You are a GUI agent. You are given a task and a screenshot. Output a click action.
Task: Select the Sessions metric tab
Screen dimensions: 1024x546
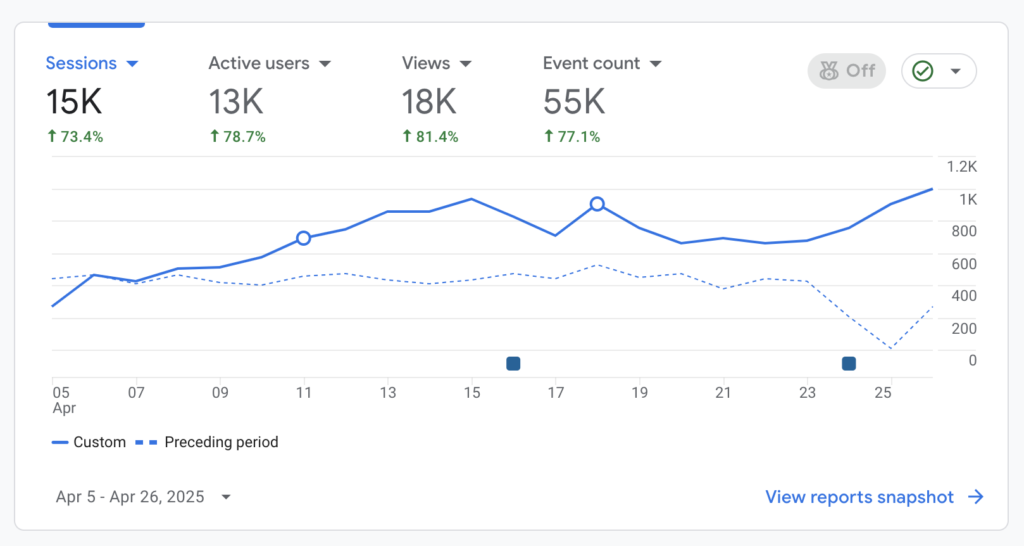(x=81, y=63)
